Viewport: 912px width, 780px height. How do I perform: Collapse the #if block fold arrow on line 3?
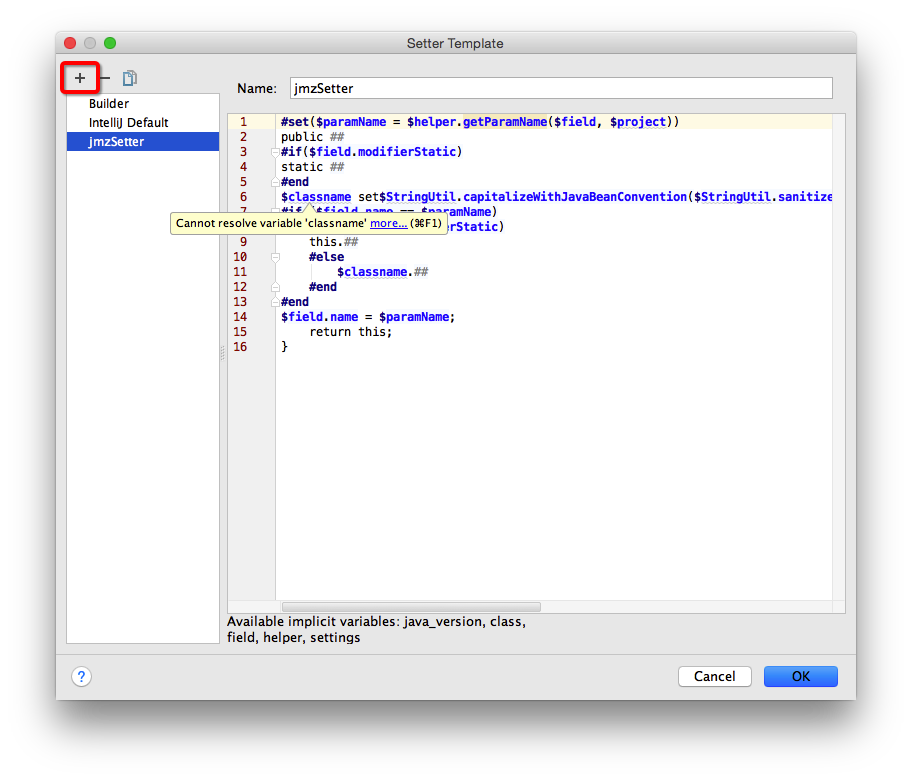[x=274, y=151]
